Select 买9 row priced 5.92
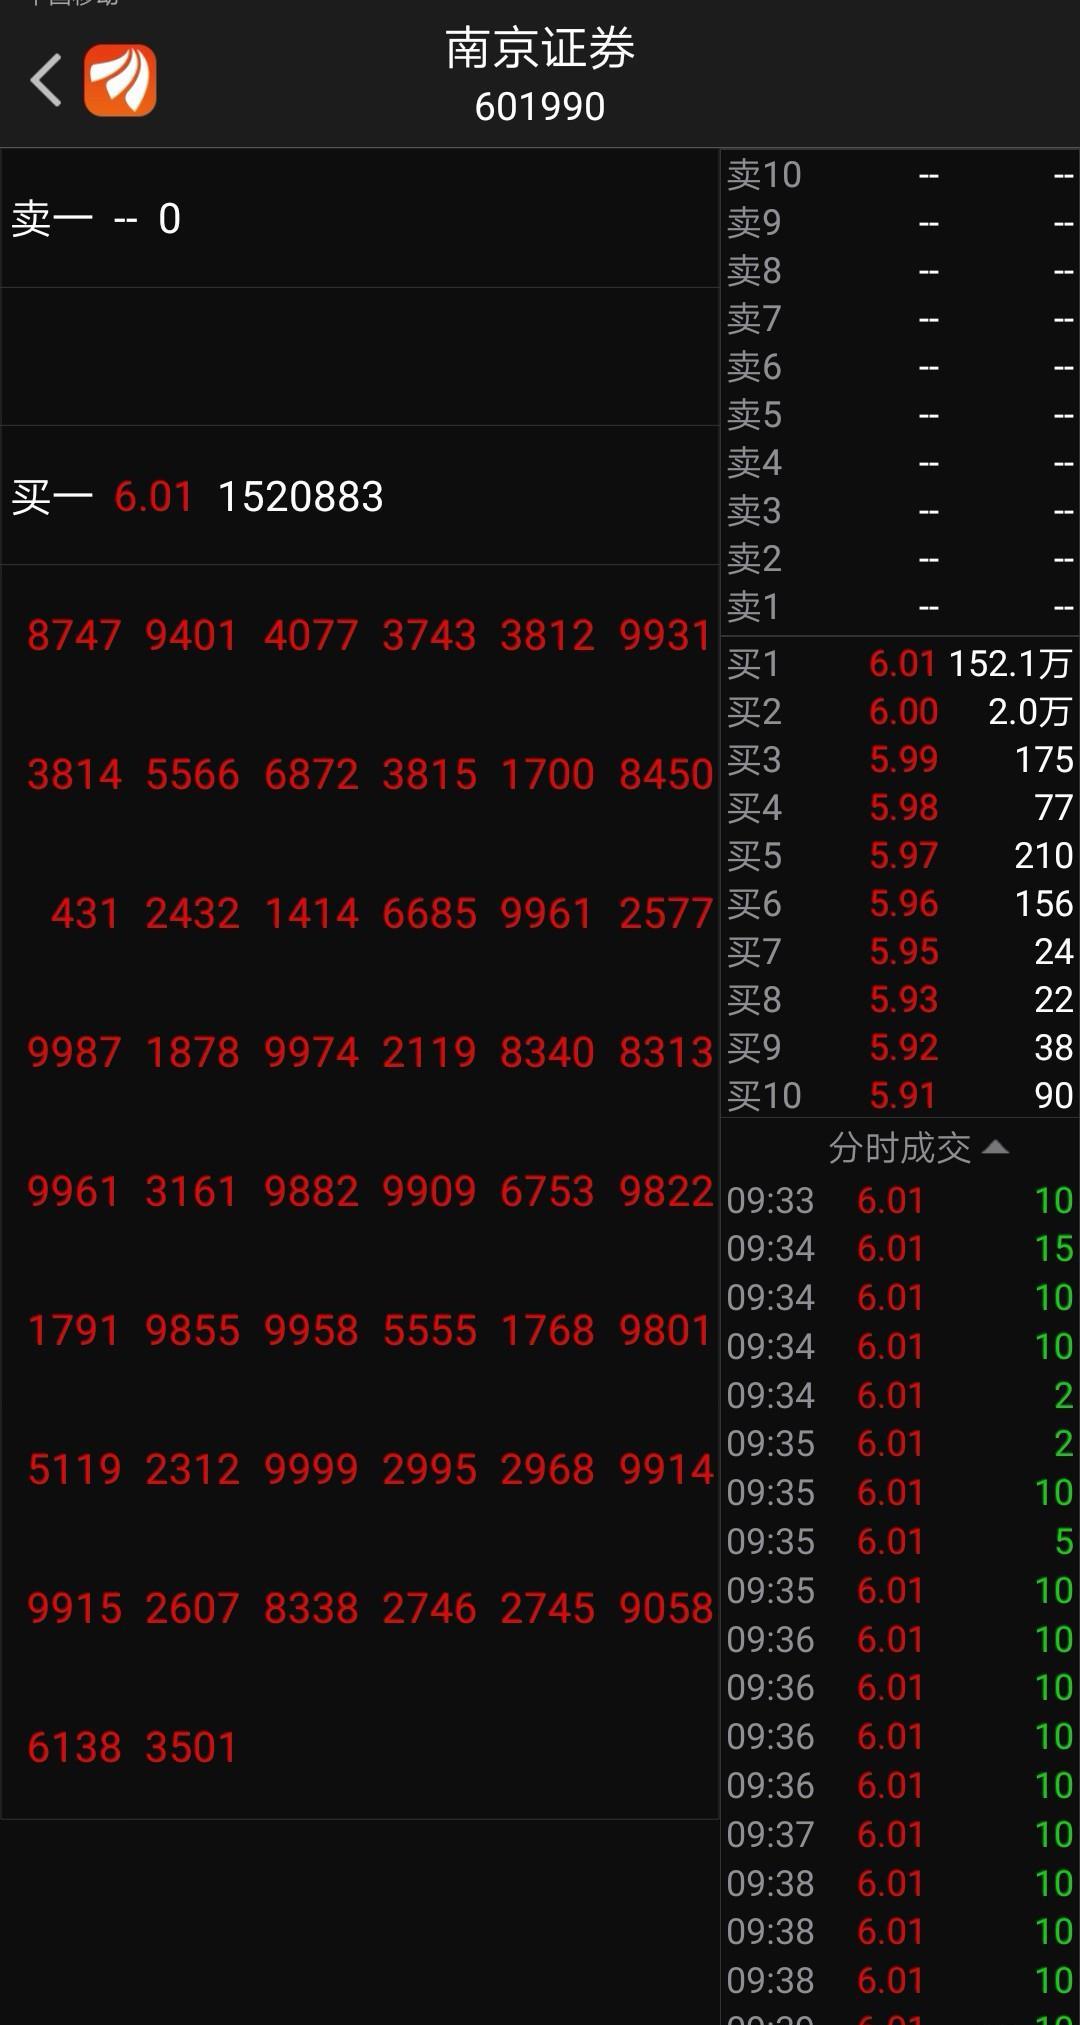The image size is (1080, 2025). 900,1047
